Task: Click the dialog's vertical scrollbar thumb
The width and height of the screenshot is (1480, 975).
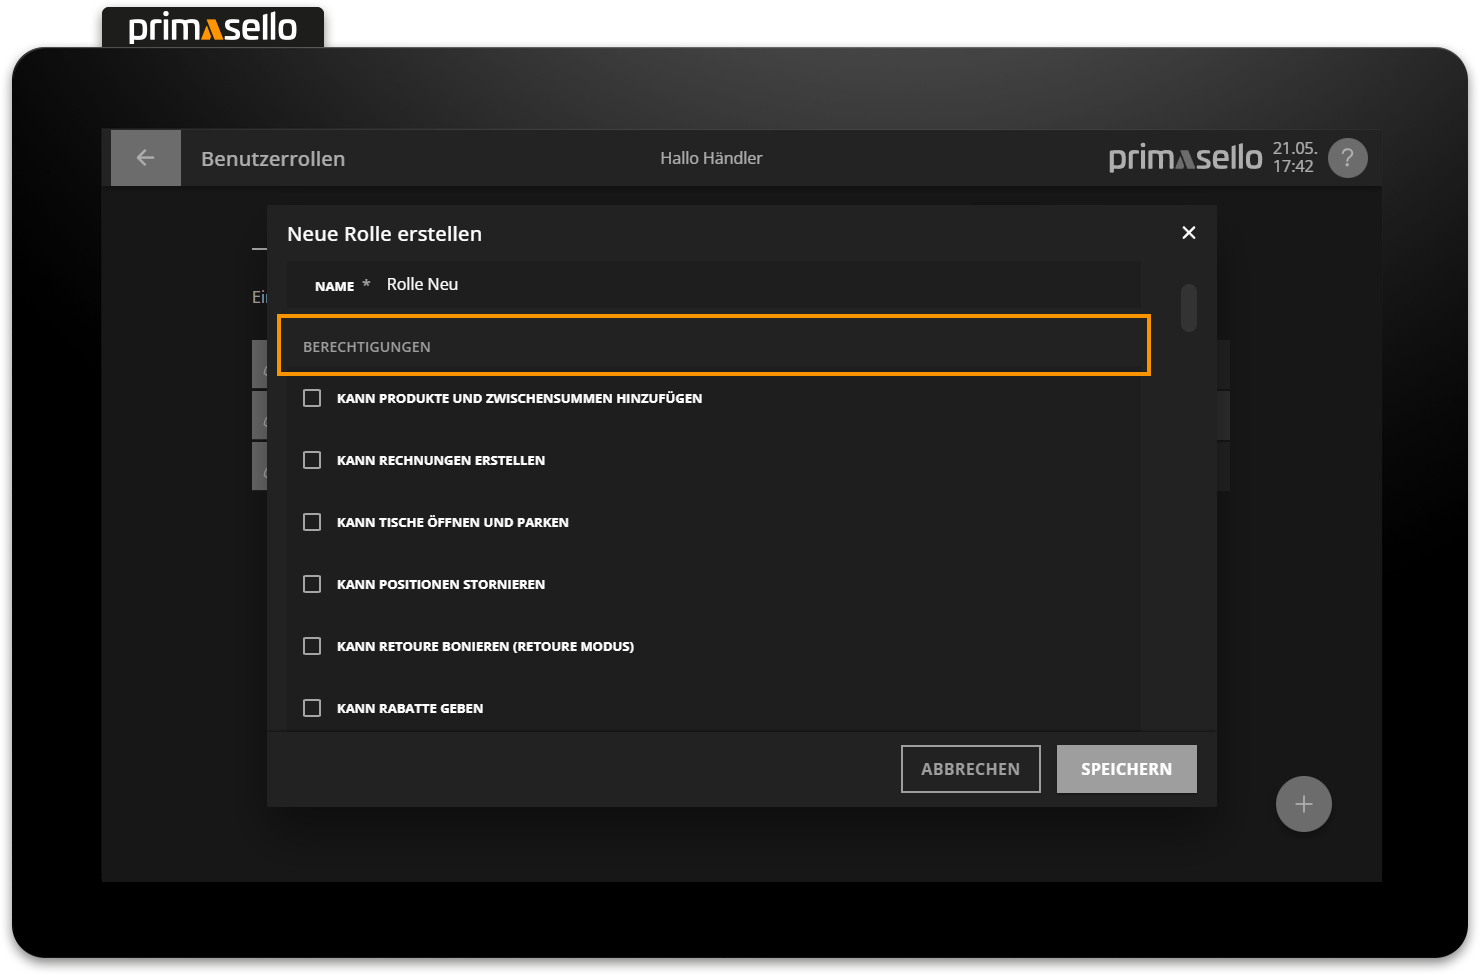Action: pyautogui.click(x=1188, y=307)
